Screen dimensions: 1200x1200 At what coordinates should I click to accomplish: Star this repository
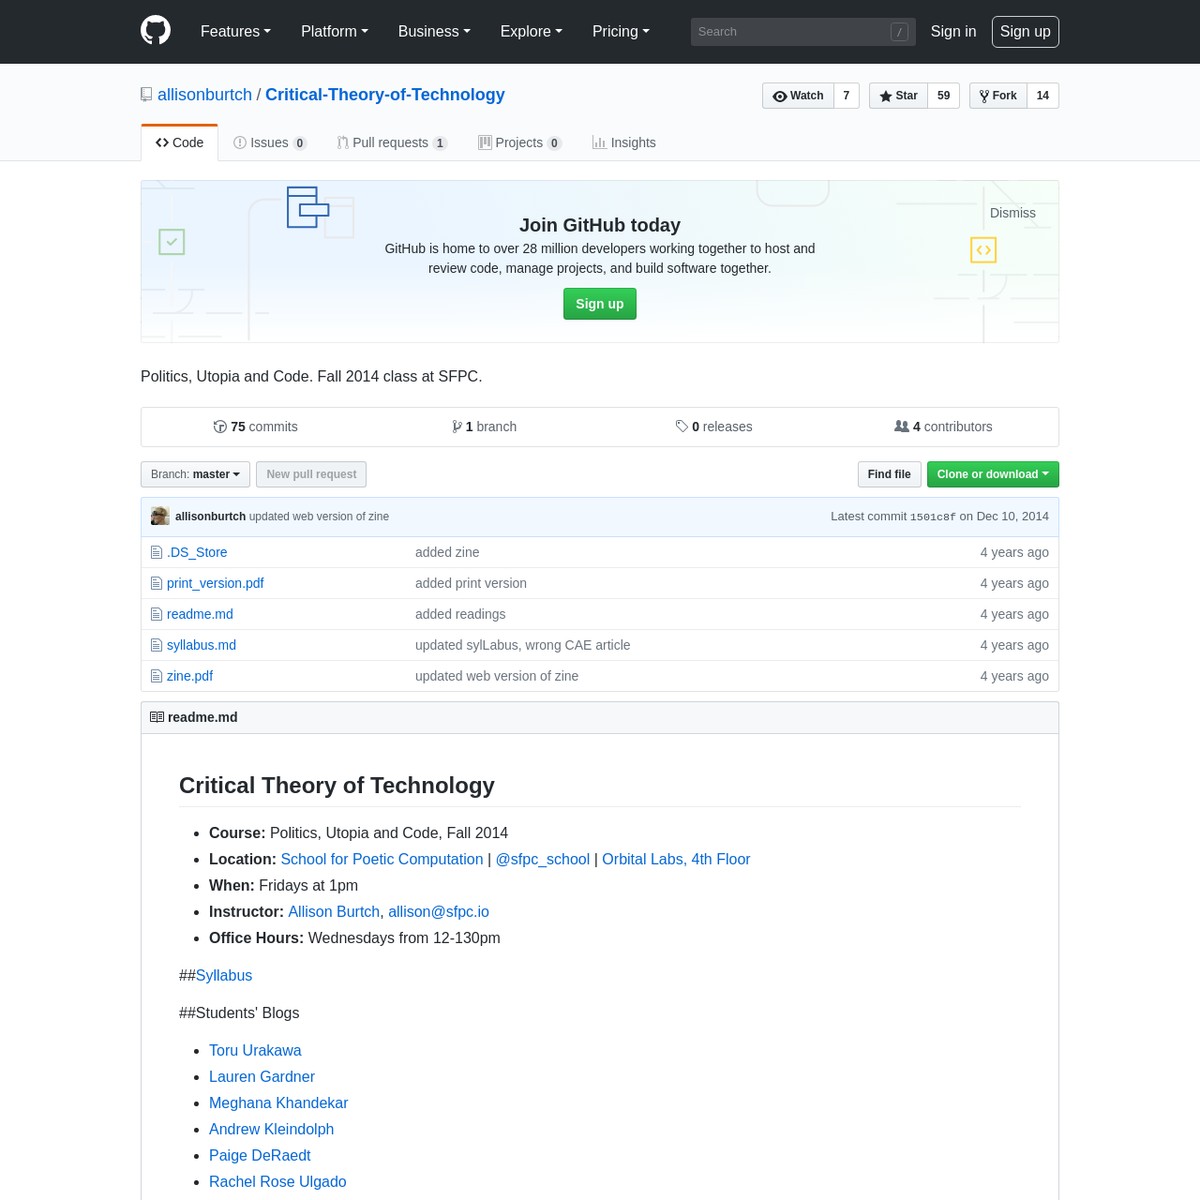[x=898, y=96]
